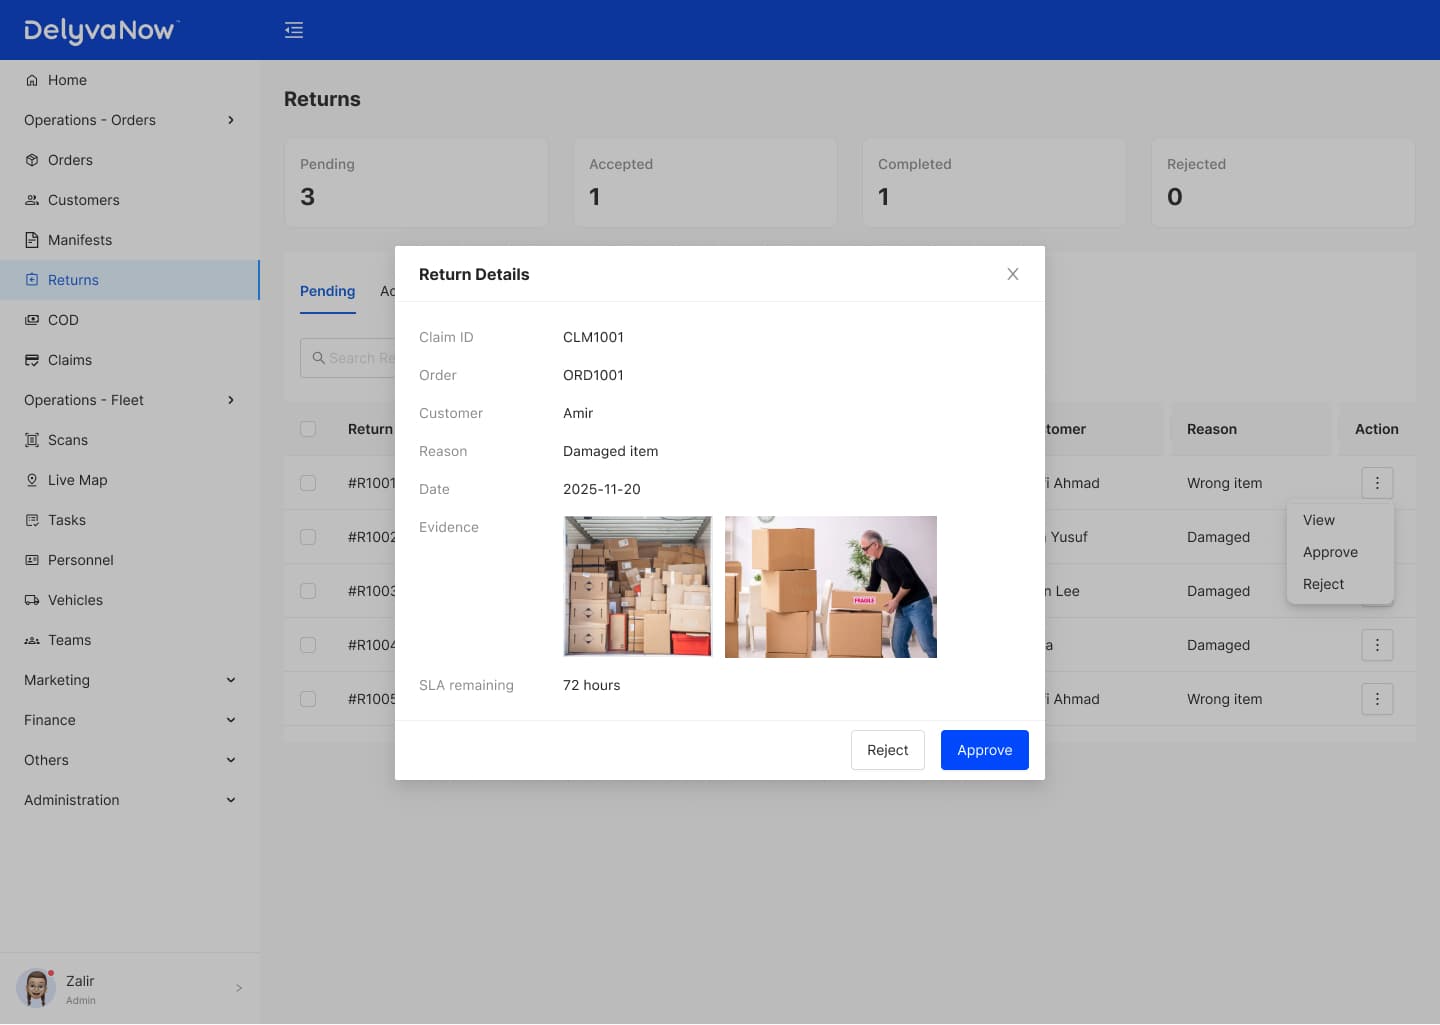Expand the Others menu group

(130, 760)
